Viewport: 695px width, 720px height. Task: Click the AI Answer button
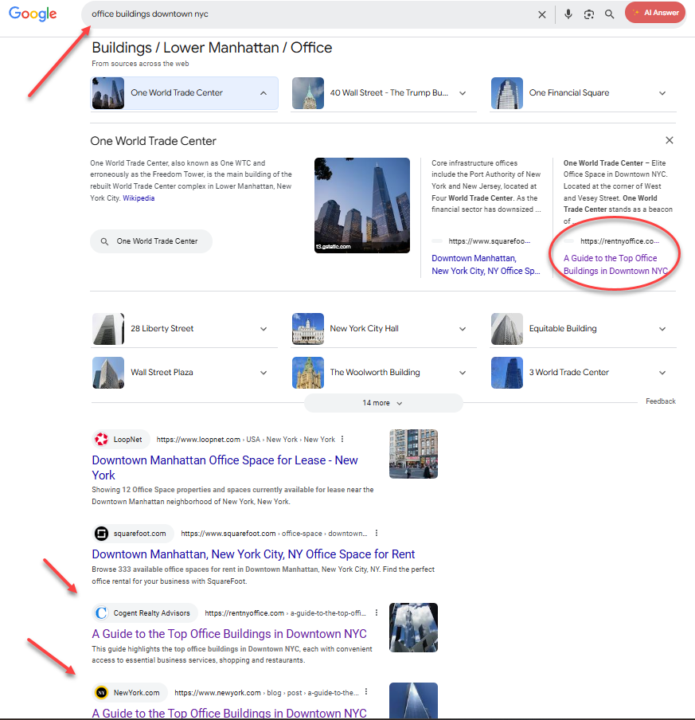click(x=655, y=13)
